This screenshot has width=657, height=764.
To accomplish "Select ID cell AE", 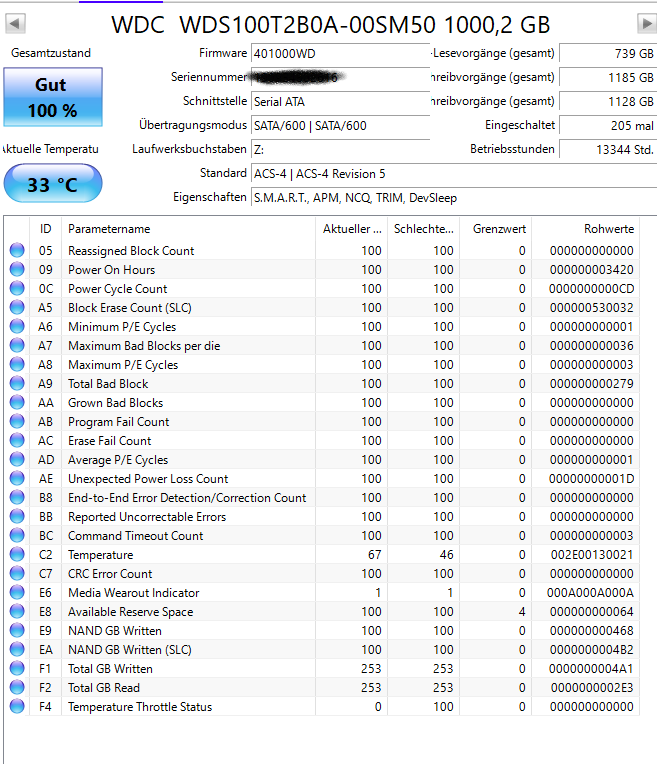I will tap(46, 478).
